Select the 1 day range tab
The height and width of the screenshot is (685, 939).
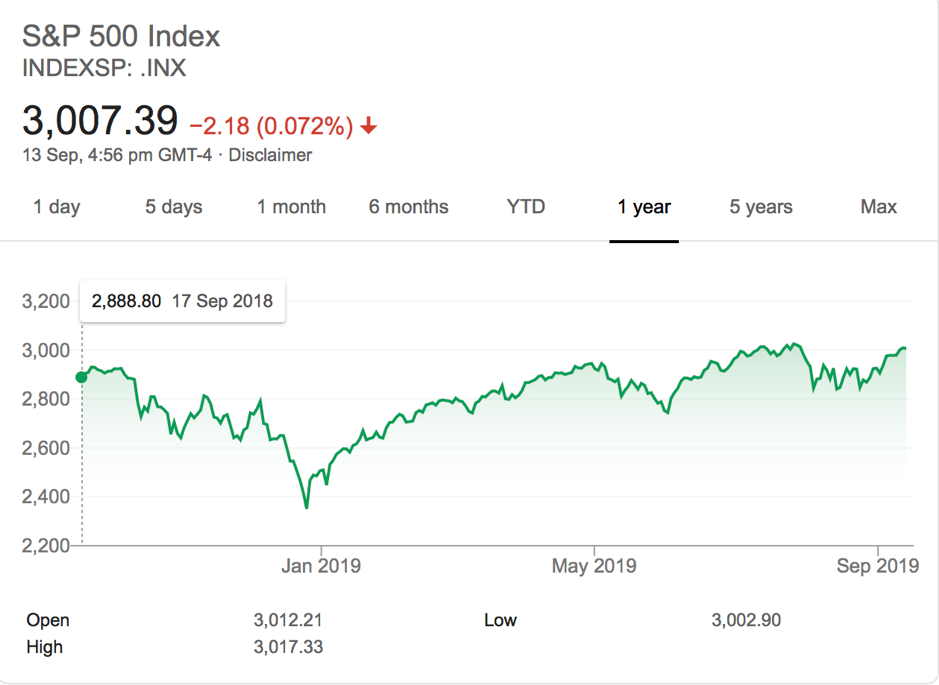pyautogui.click(x=57, y=207)
